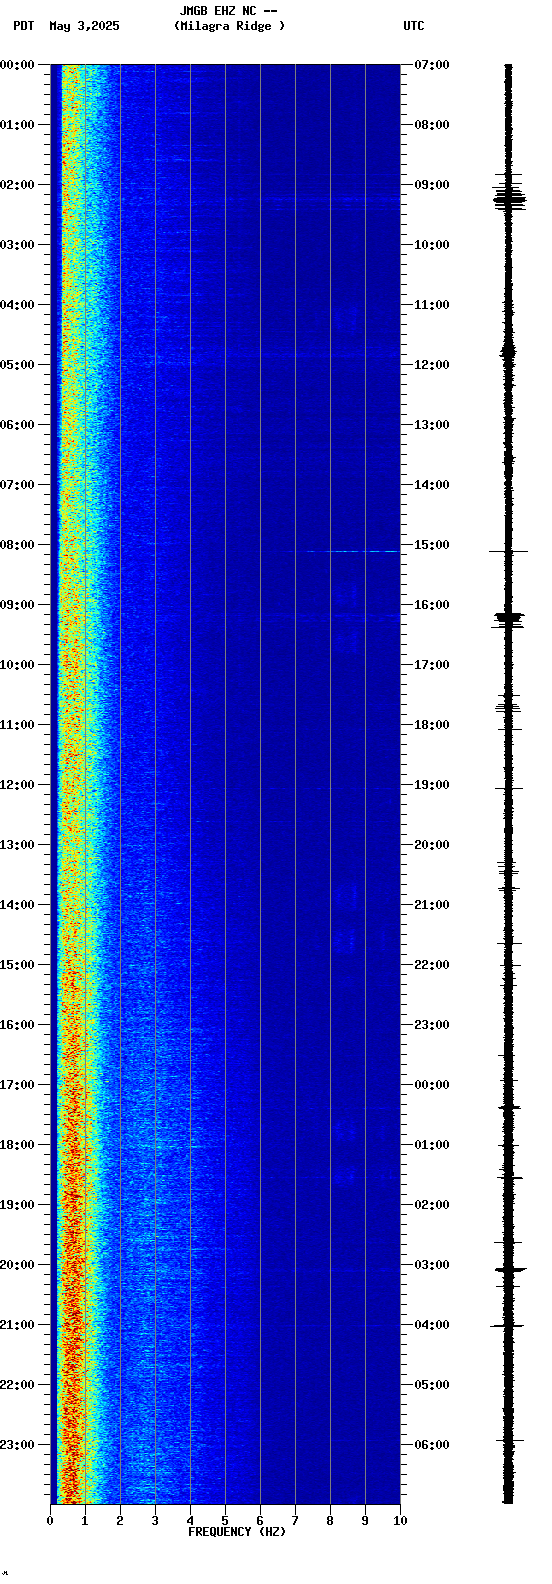Click the 23:00 UTC time label
The height and width of the screenshot is (1584, 552).
pos(431,1025)
